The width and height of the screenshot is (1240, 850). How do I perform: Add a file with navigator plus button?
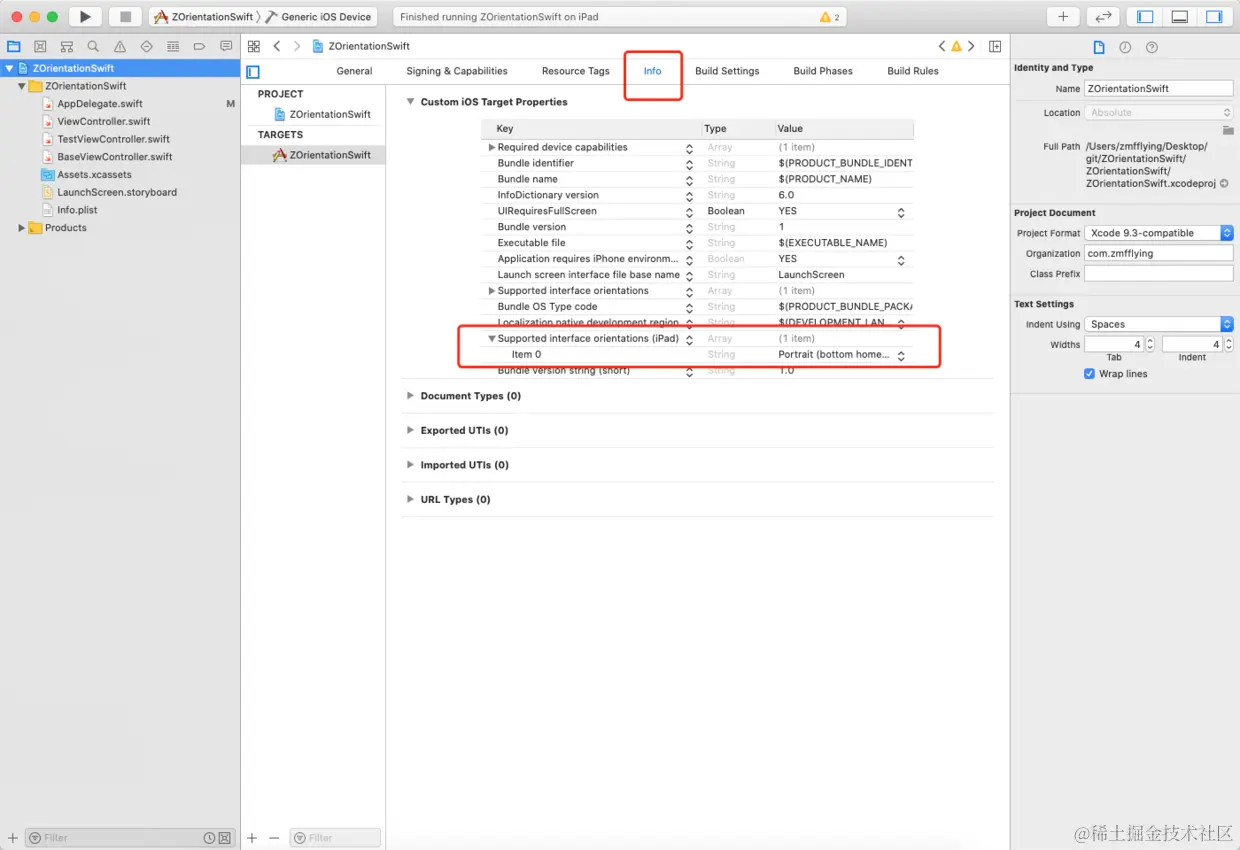(x=13, y=838)
